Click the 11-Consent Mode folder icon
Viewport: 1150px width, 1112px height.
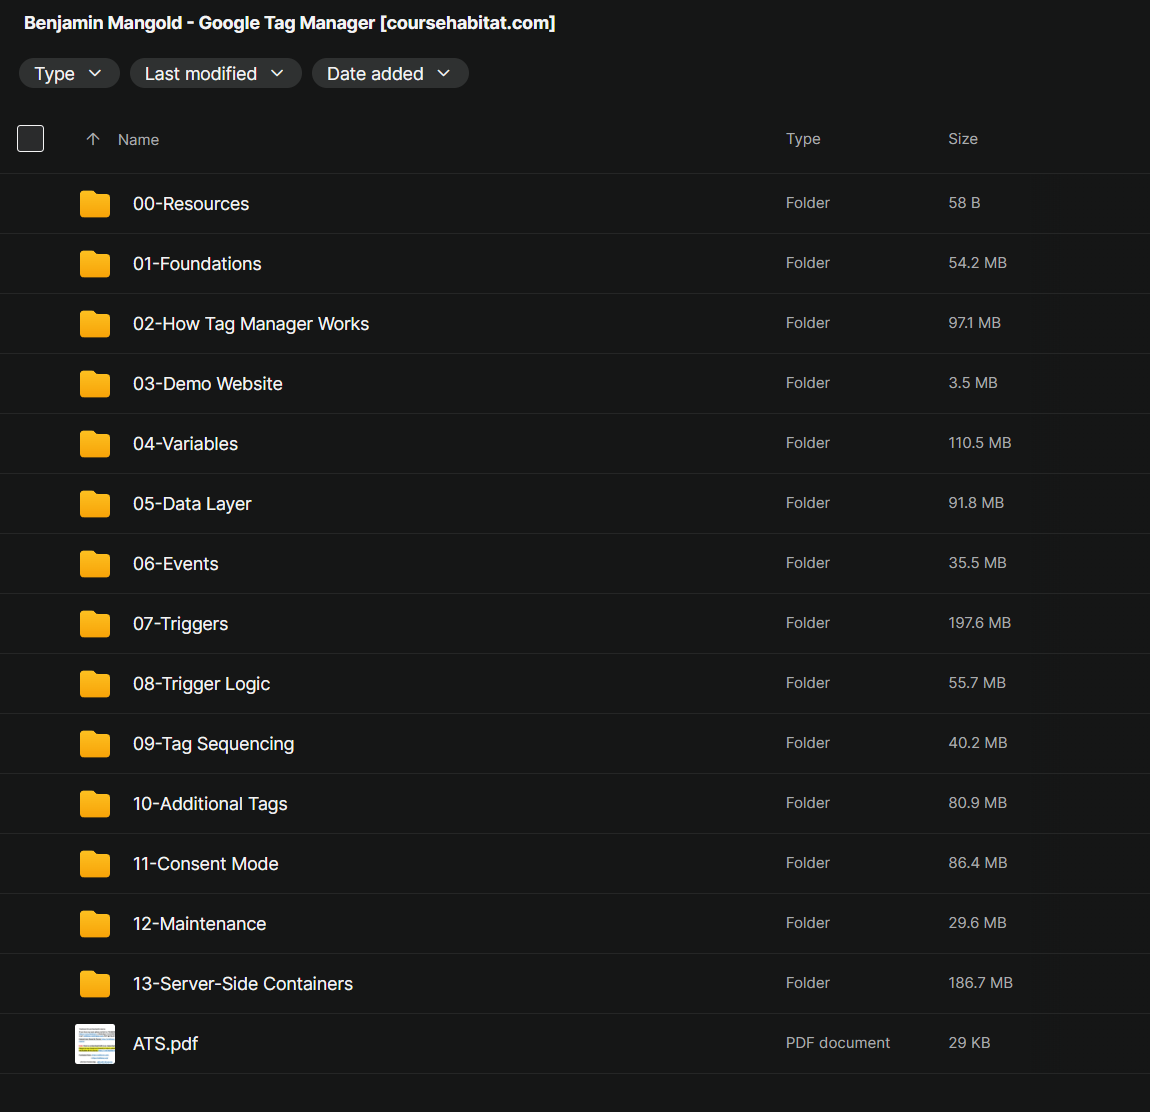[95, 864]
